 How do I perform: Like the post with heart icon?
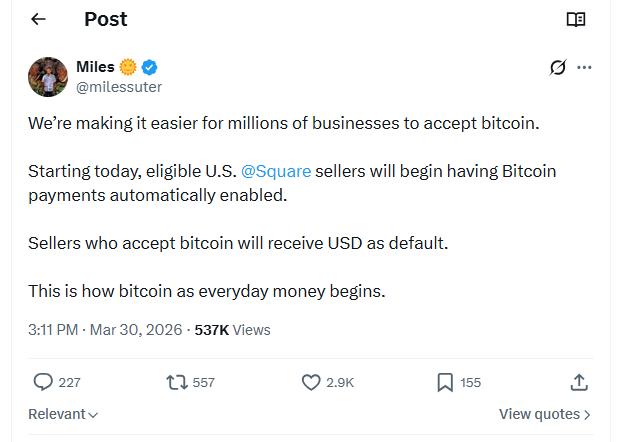[311, 382]
